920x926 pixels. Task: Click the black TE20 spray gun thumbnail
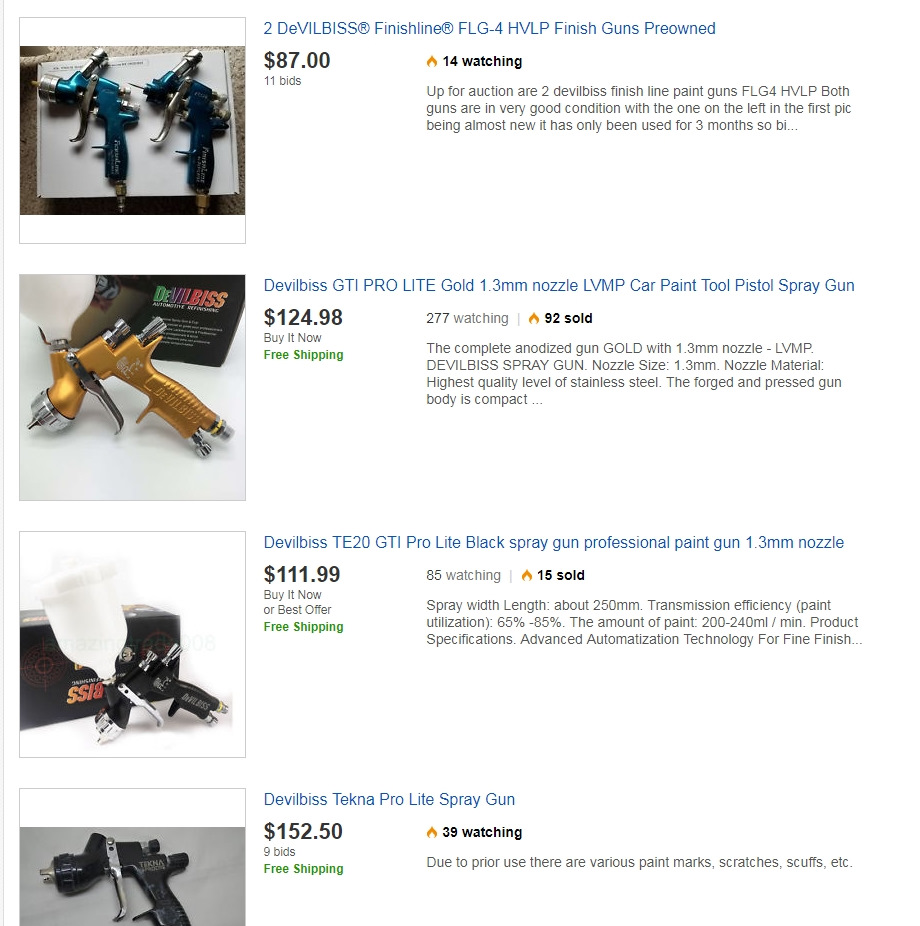[132, 644]
